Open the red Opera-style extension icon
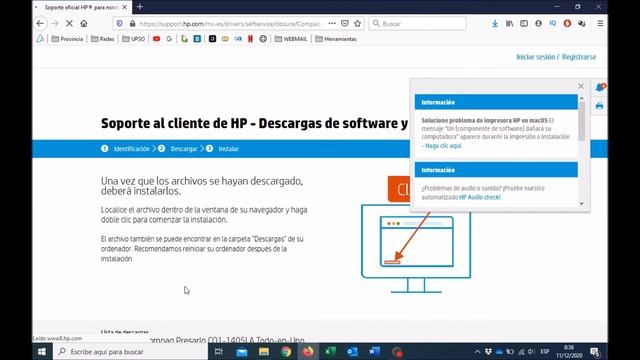Image resolution: width=640 pixels, height=360 pixels. [567, 24]
